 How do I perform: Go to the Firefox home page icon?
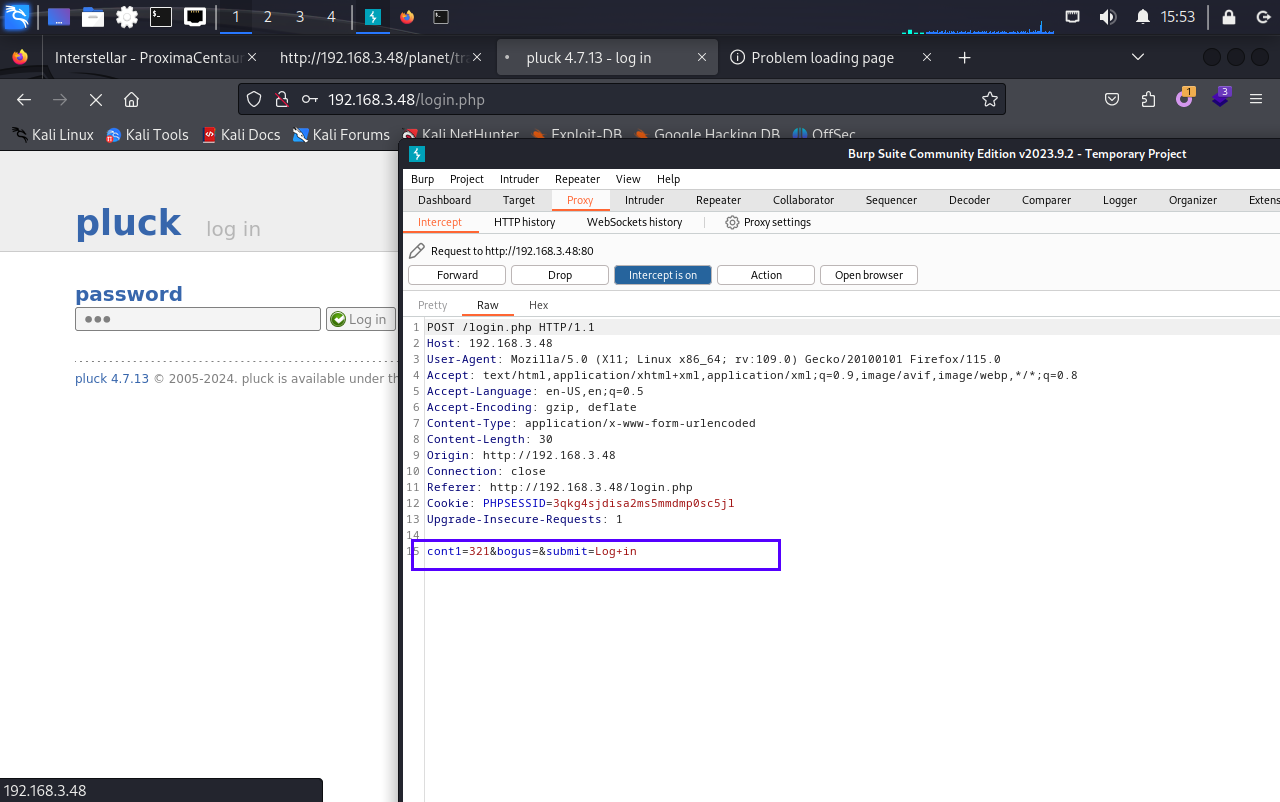(x=131, y=99)
